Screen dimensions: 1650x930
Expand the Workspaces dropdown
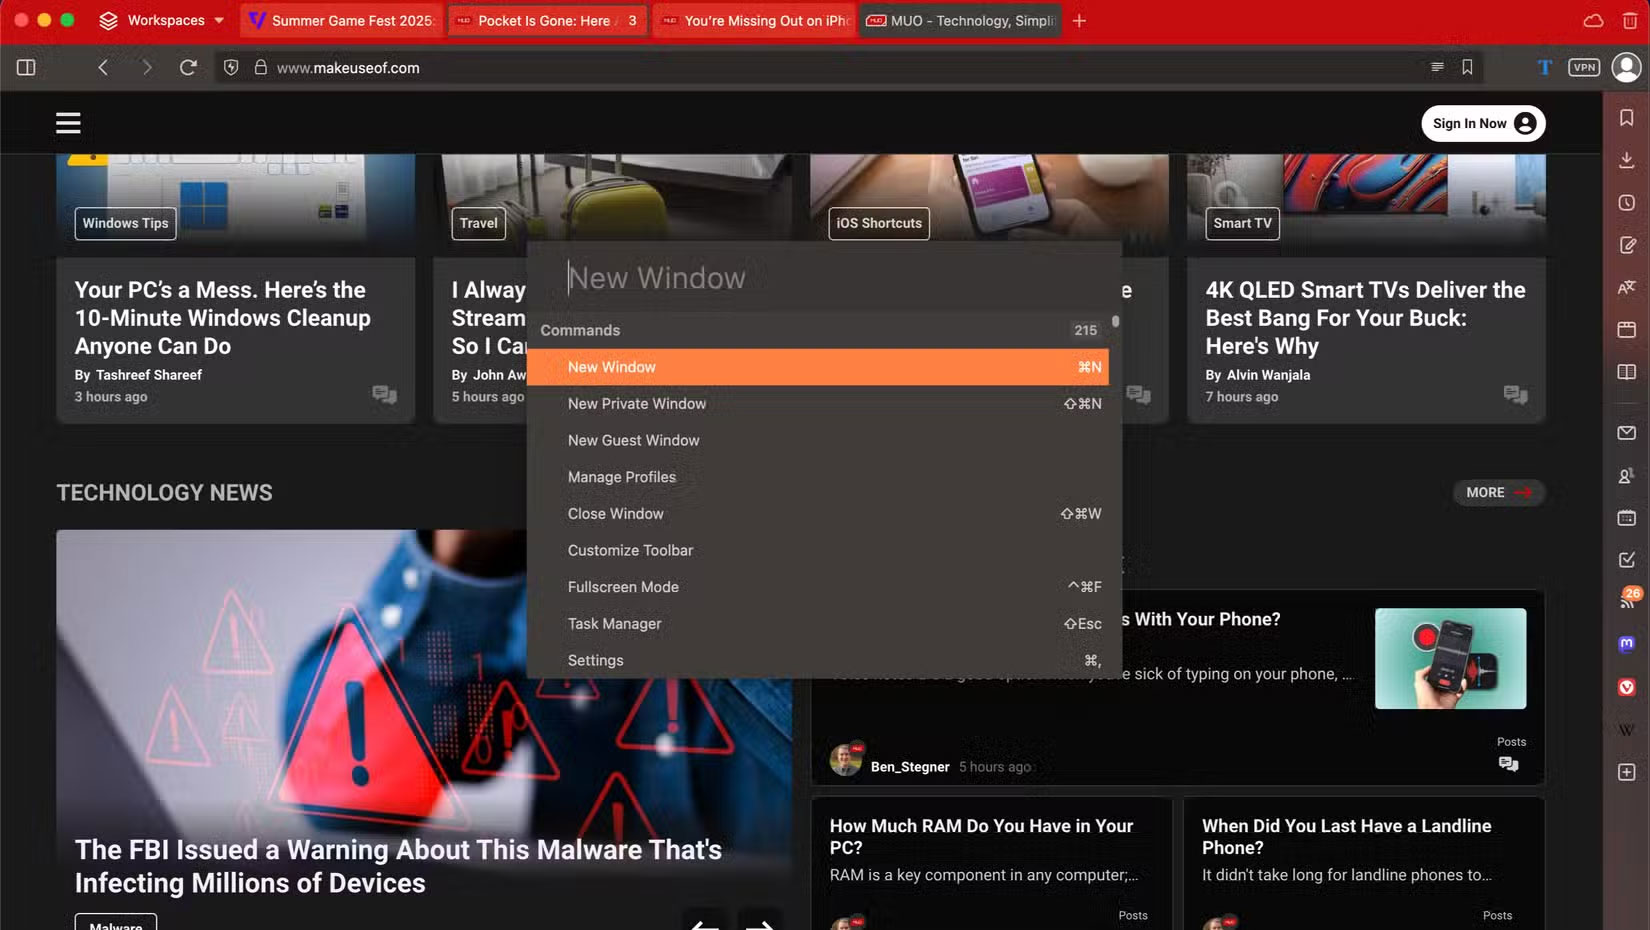tap(161, 20)
